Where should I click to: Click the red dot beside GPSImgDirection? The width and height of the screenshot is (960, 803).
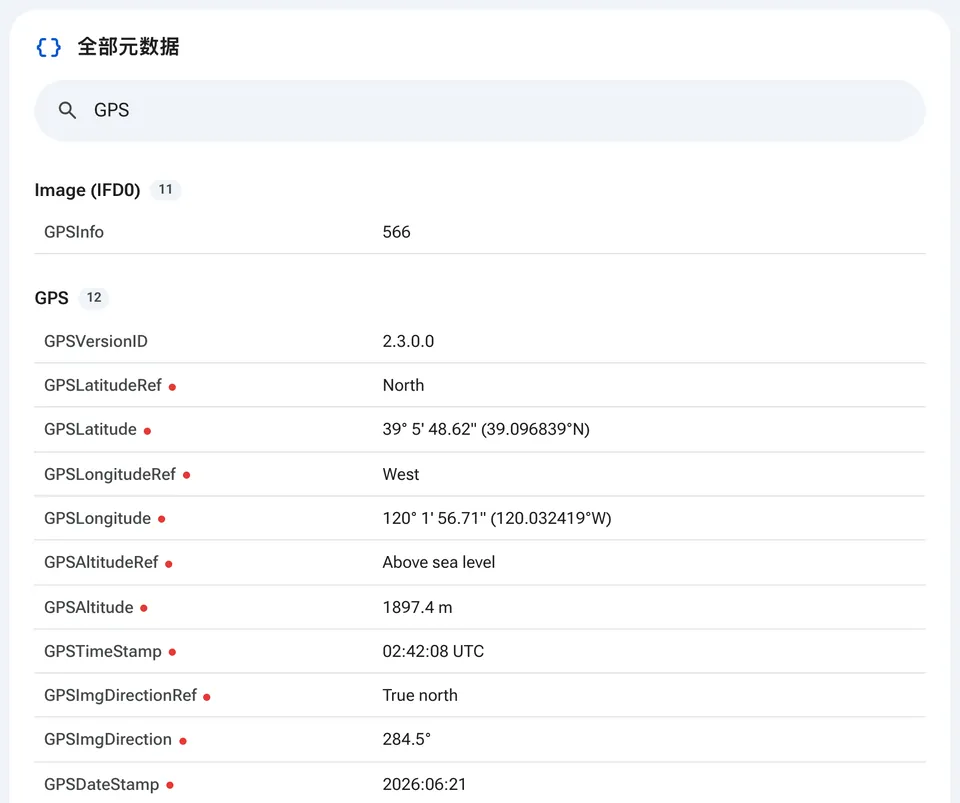pos(183,741)
